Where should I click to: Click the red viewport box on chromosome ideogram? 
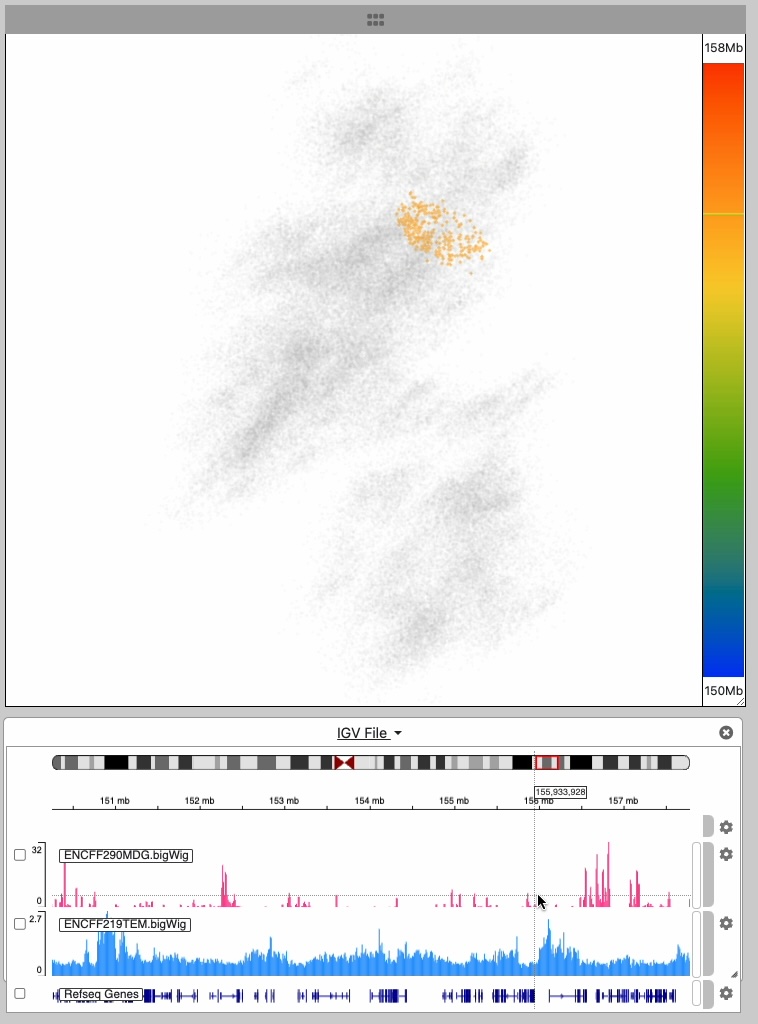(x=547, y=763)
